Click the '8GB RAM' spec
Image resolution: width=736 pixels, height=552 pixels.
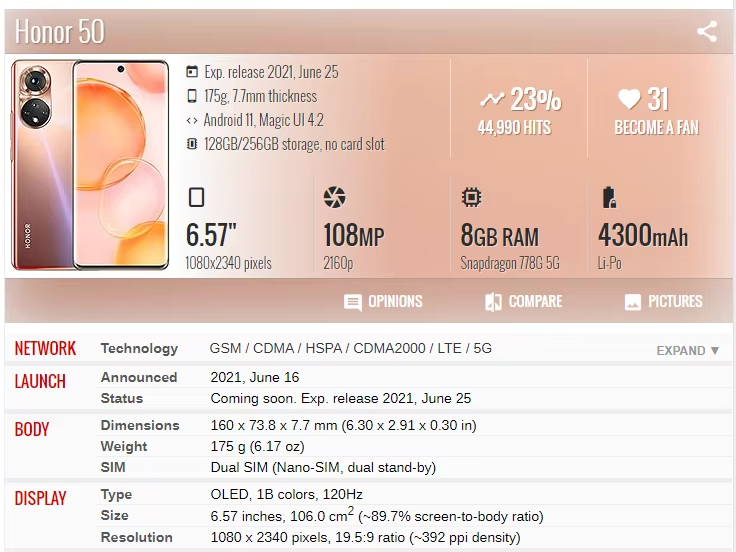[x=500, y=235]
